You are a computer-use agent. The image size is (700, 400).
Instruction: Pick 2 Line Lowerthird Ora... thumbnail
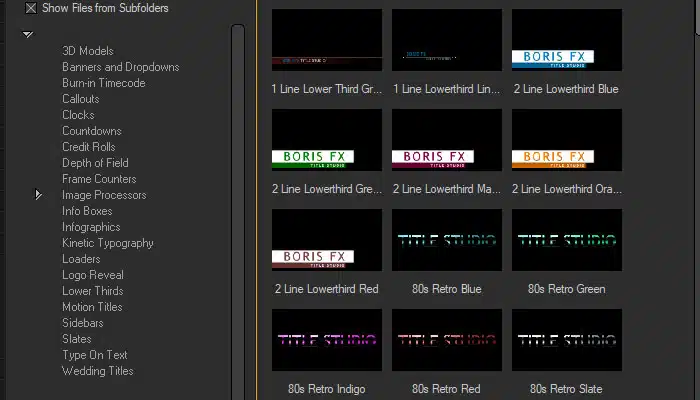[567, 140]
